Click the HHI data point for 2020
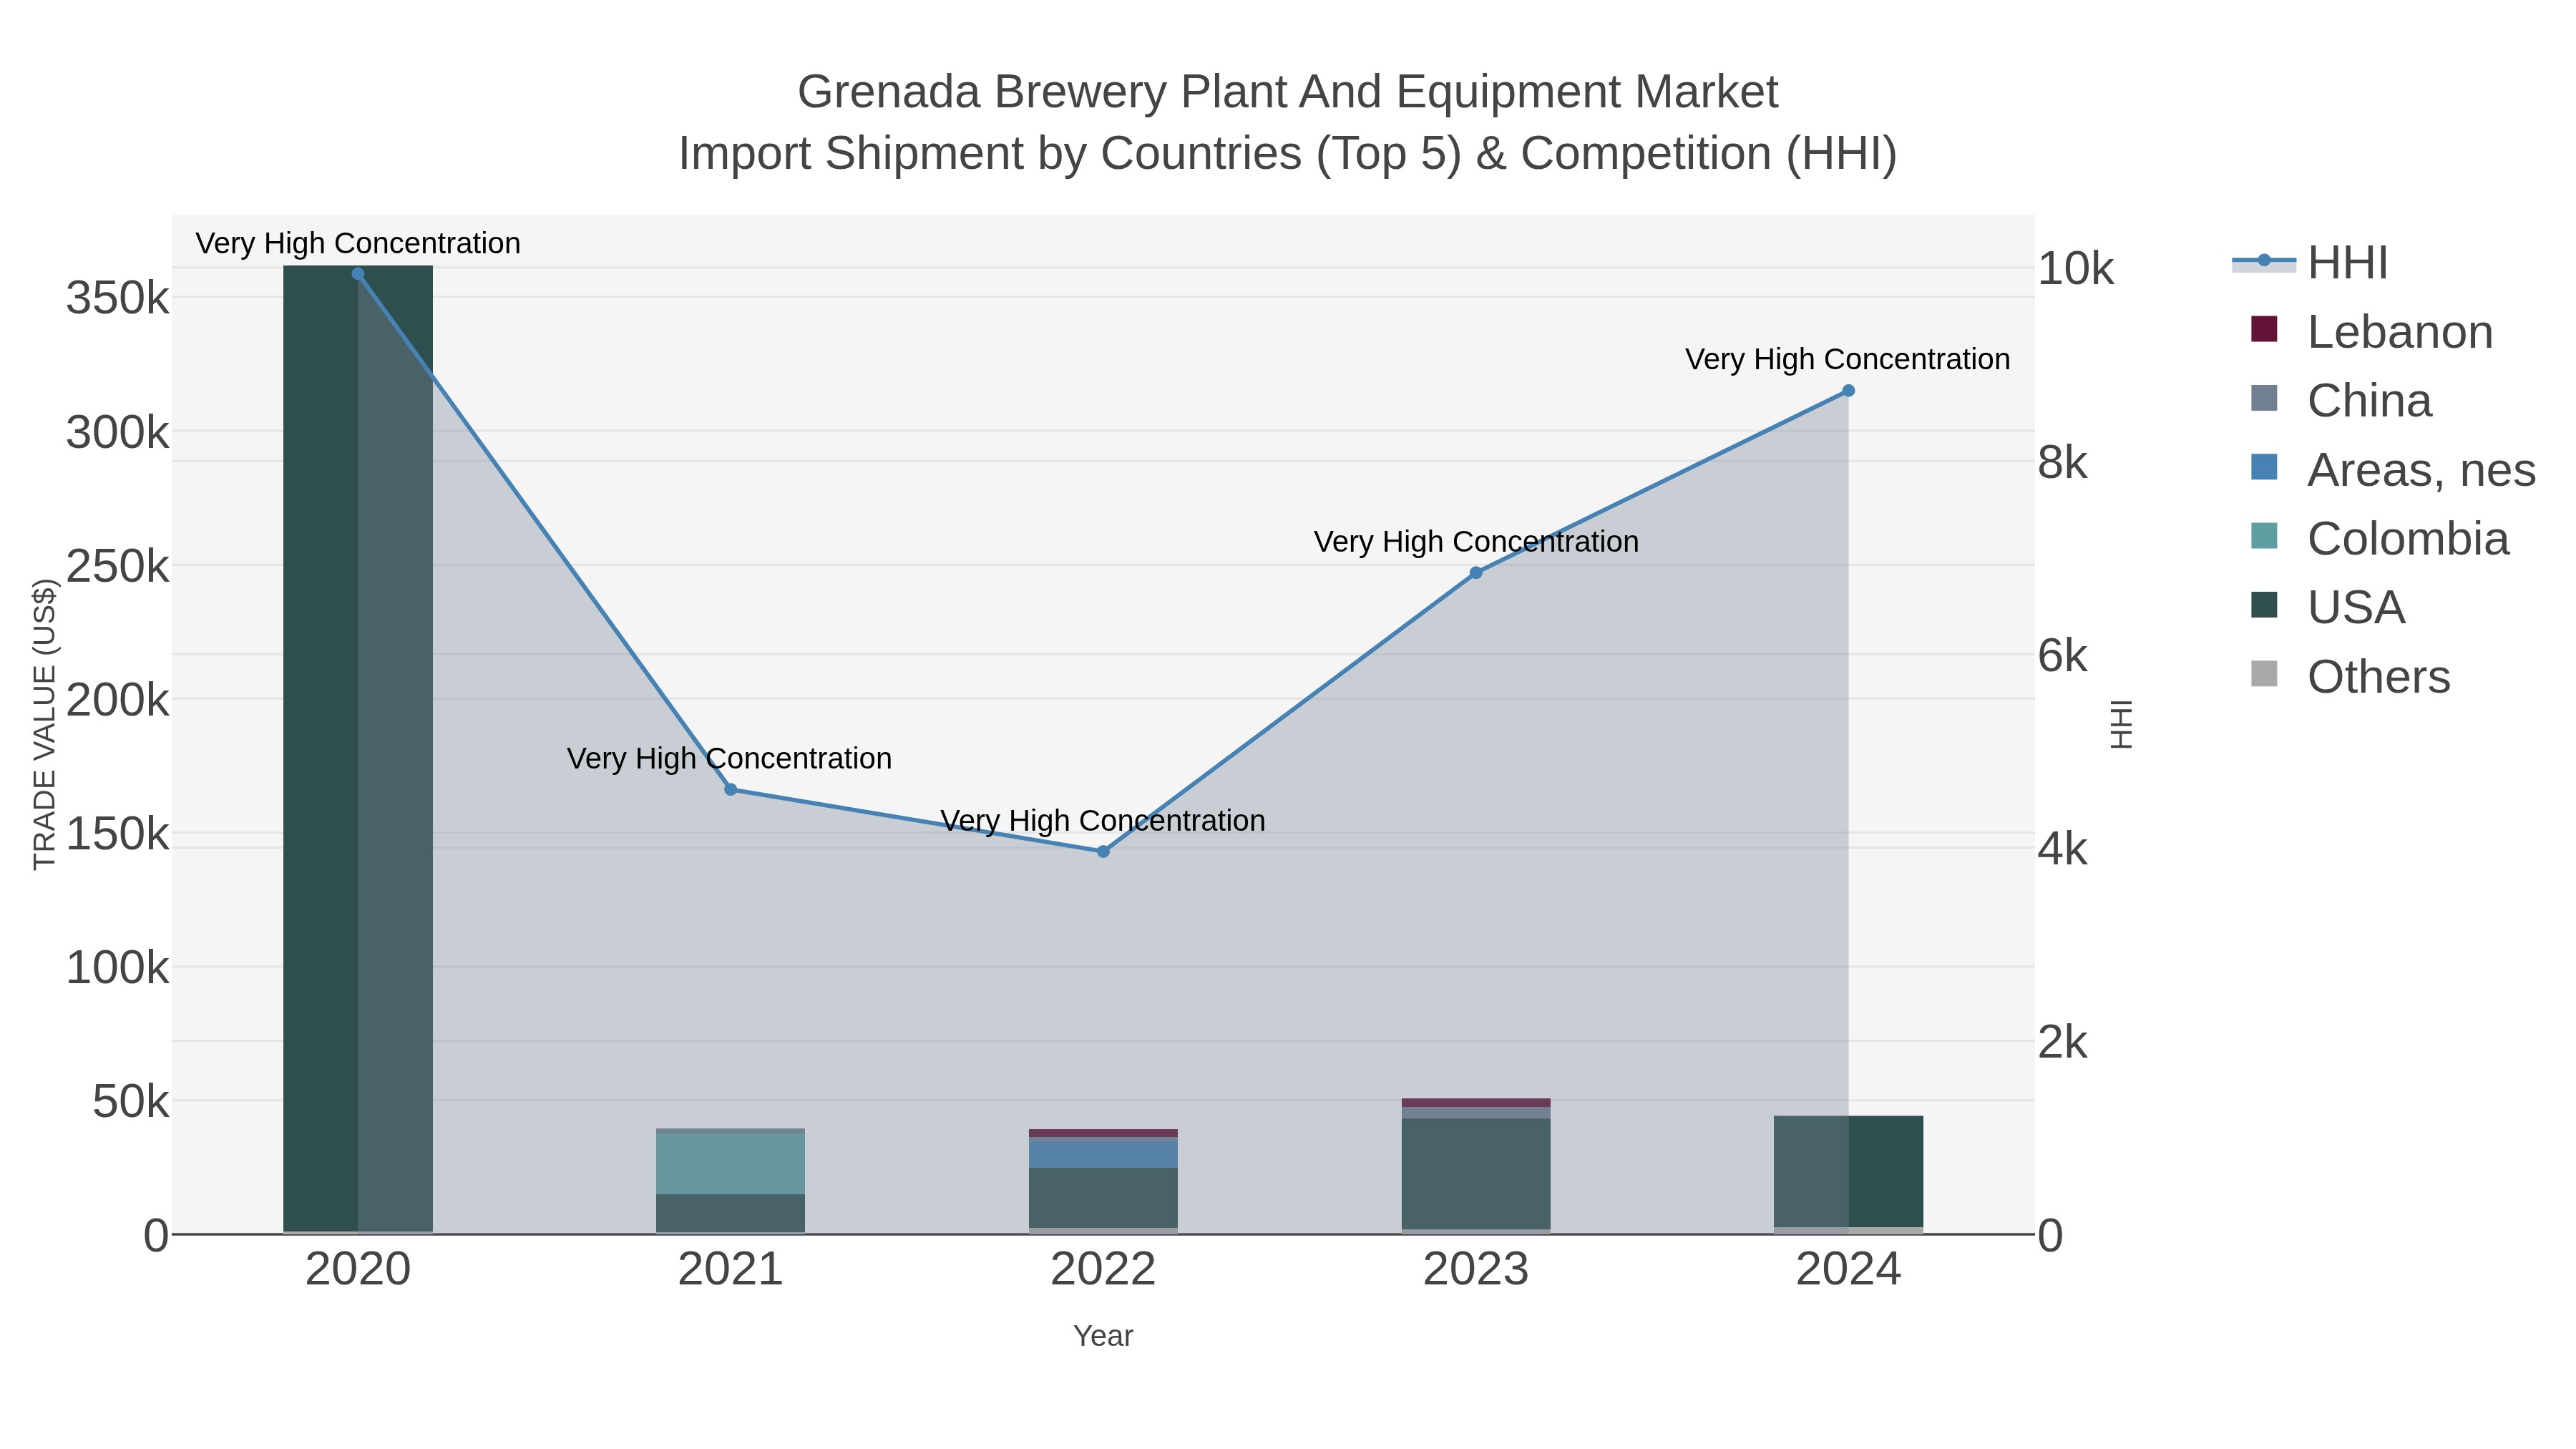 tap(358, 274)
